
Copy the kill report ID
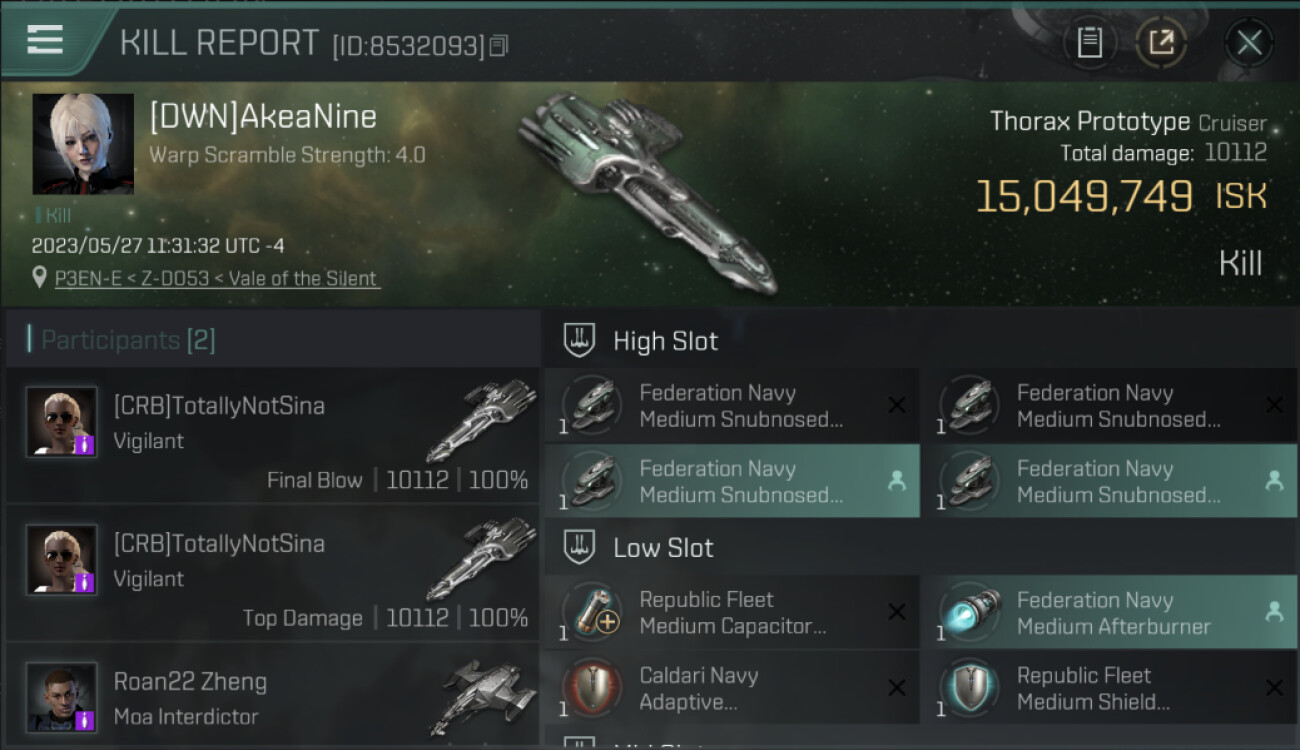pyautogui.click(x=499, y=45)
